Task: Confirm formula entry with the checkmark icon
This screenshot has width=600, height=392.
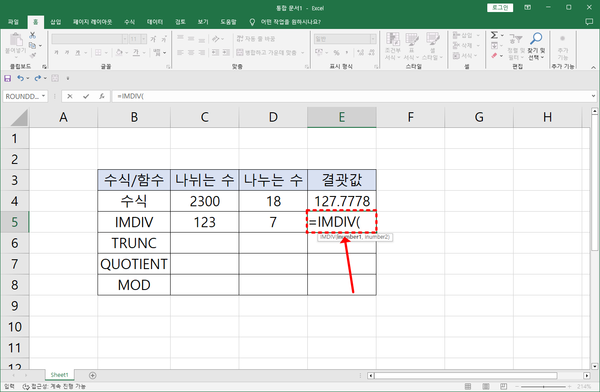Action: tap(86, 96)
